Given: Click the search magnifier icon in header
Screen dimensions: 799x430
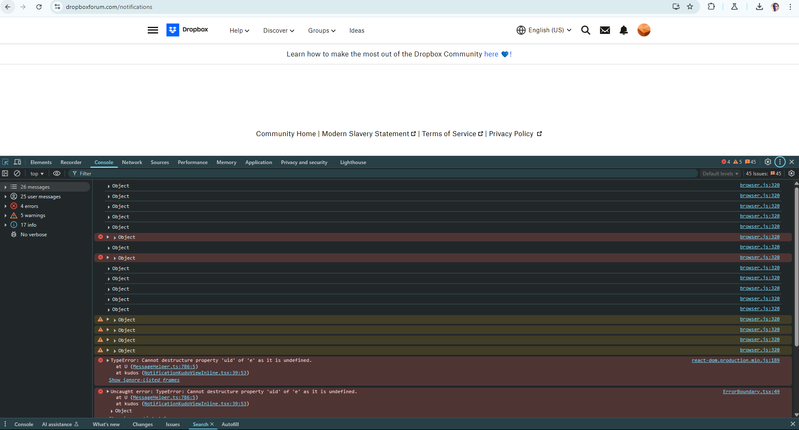Looking at the screenshot, I should [x=586, y=30].
